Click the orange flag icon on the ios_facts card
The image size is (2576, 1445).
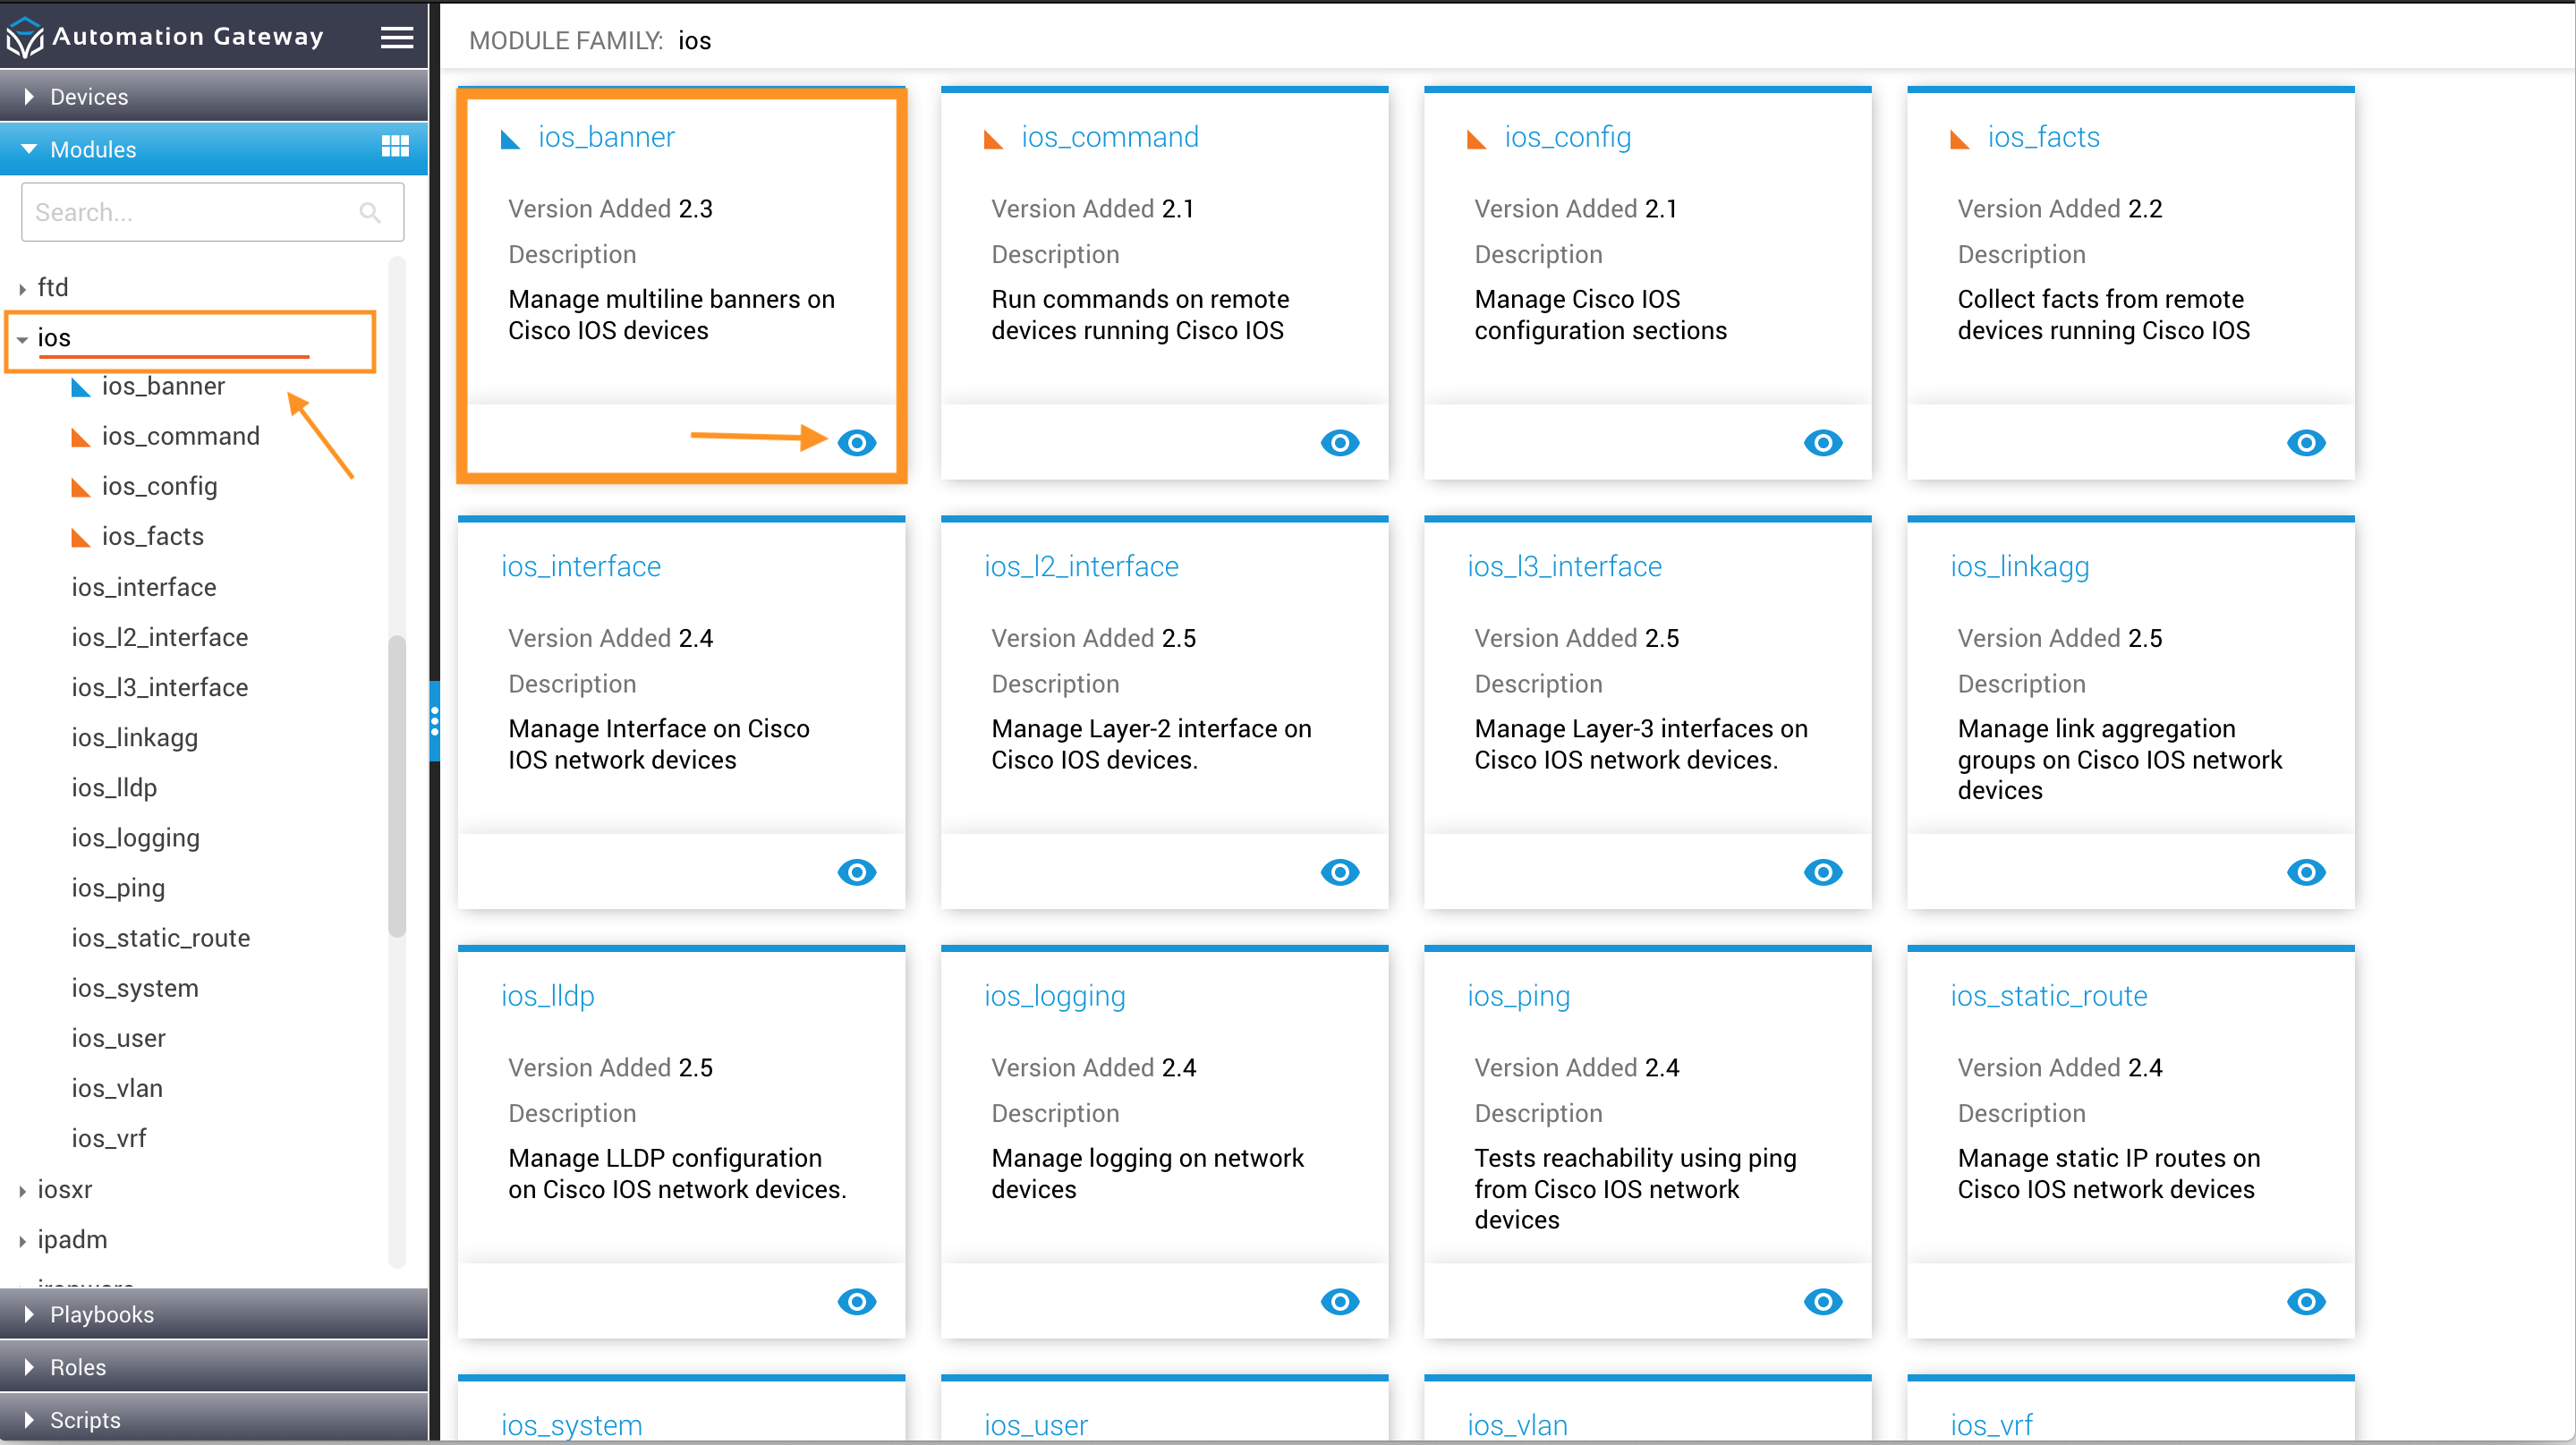1959,139
